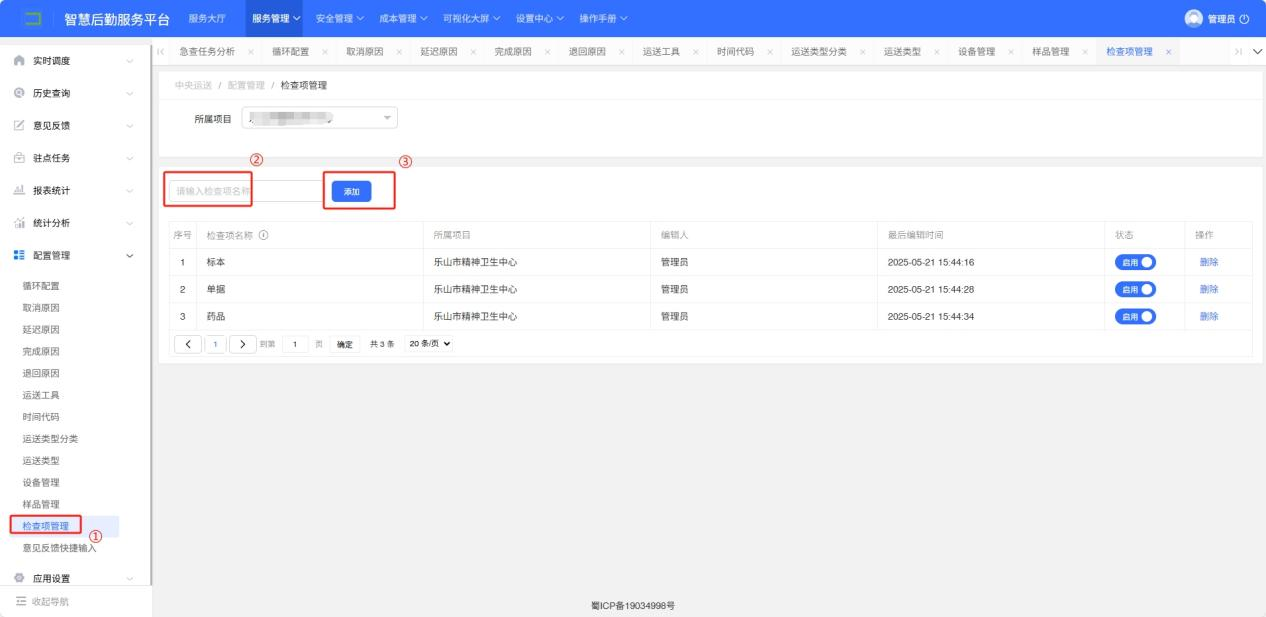This screenshot has height=617, width=1266.
Task: Expand the 服务管理 top menu
Action: 276,19
